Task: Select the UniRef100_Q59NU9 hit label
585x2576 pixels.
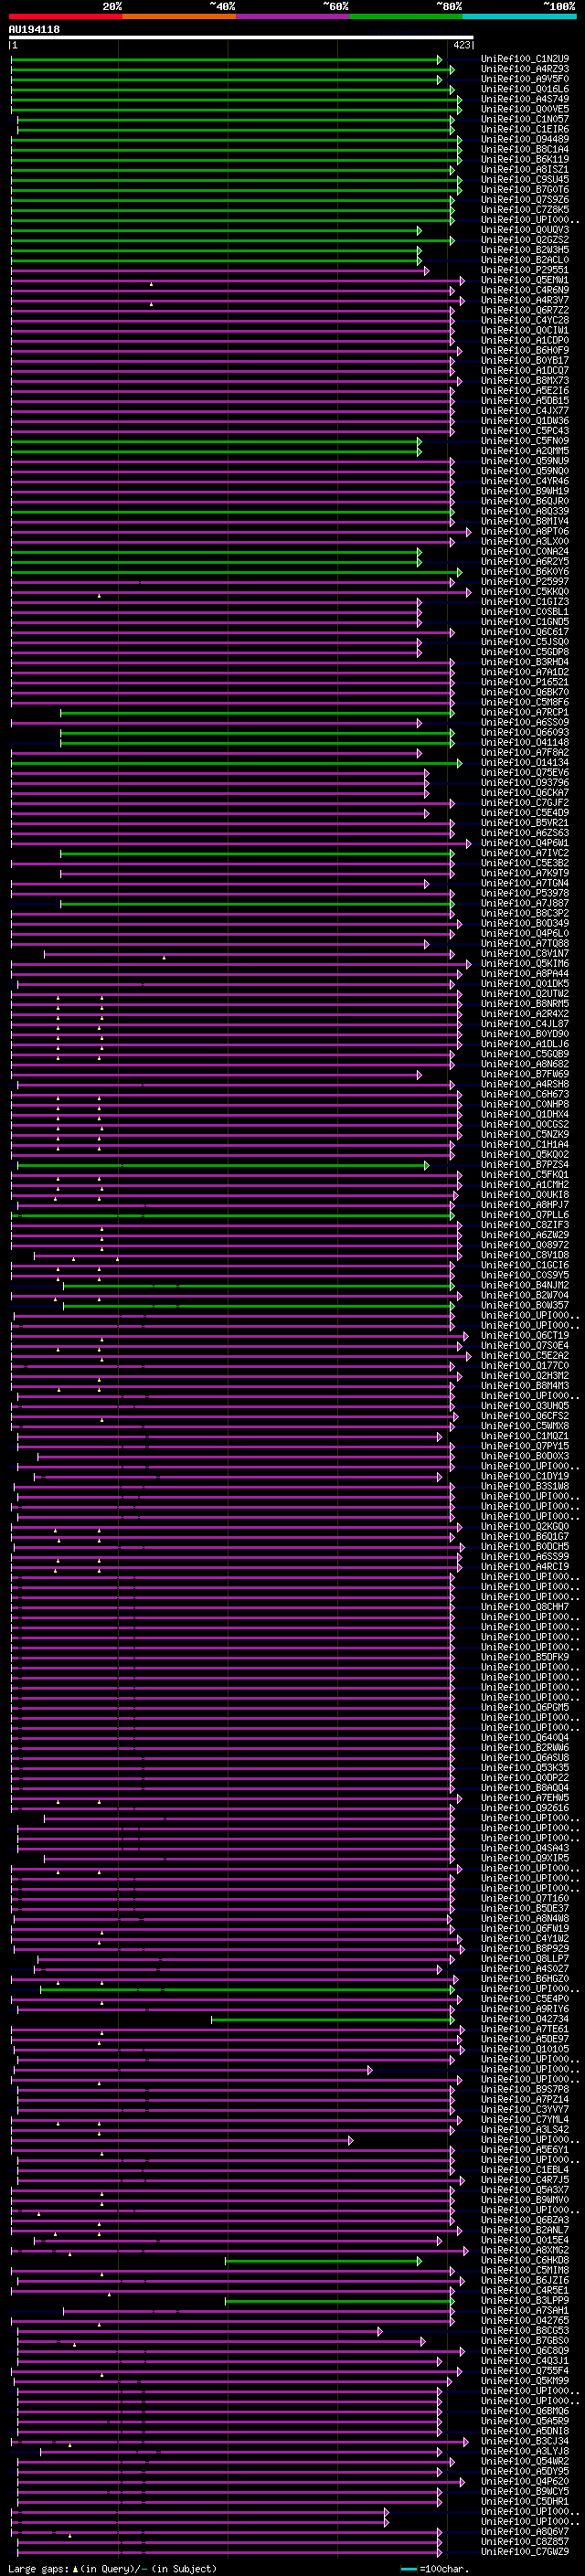Action: pos(525,462)
